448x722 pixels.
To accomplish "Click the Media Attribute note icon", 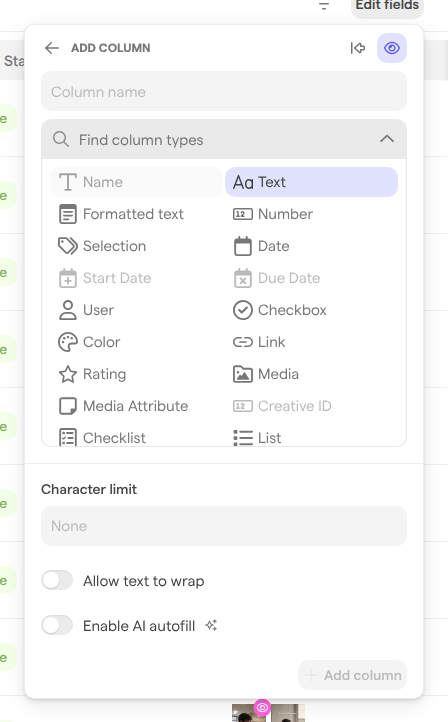I will 68,406.
